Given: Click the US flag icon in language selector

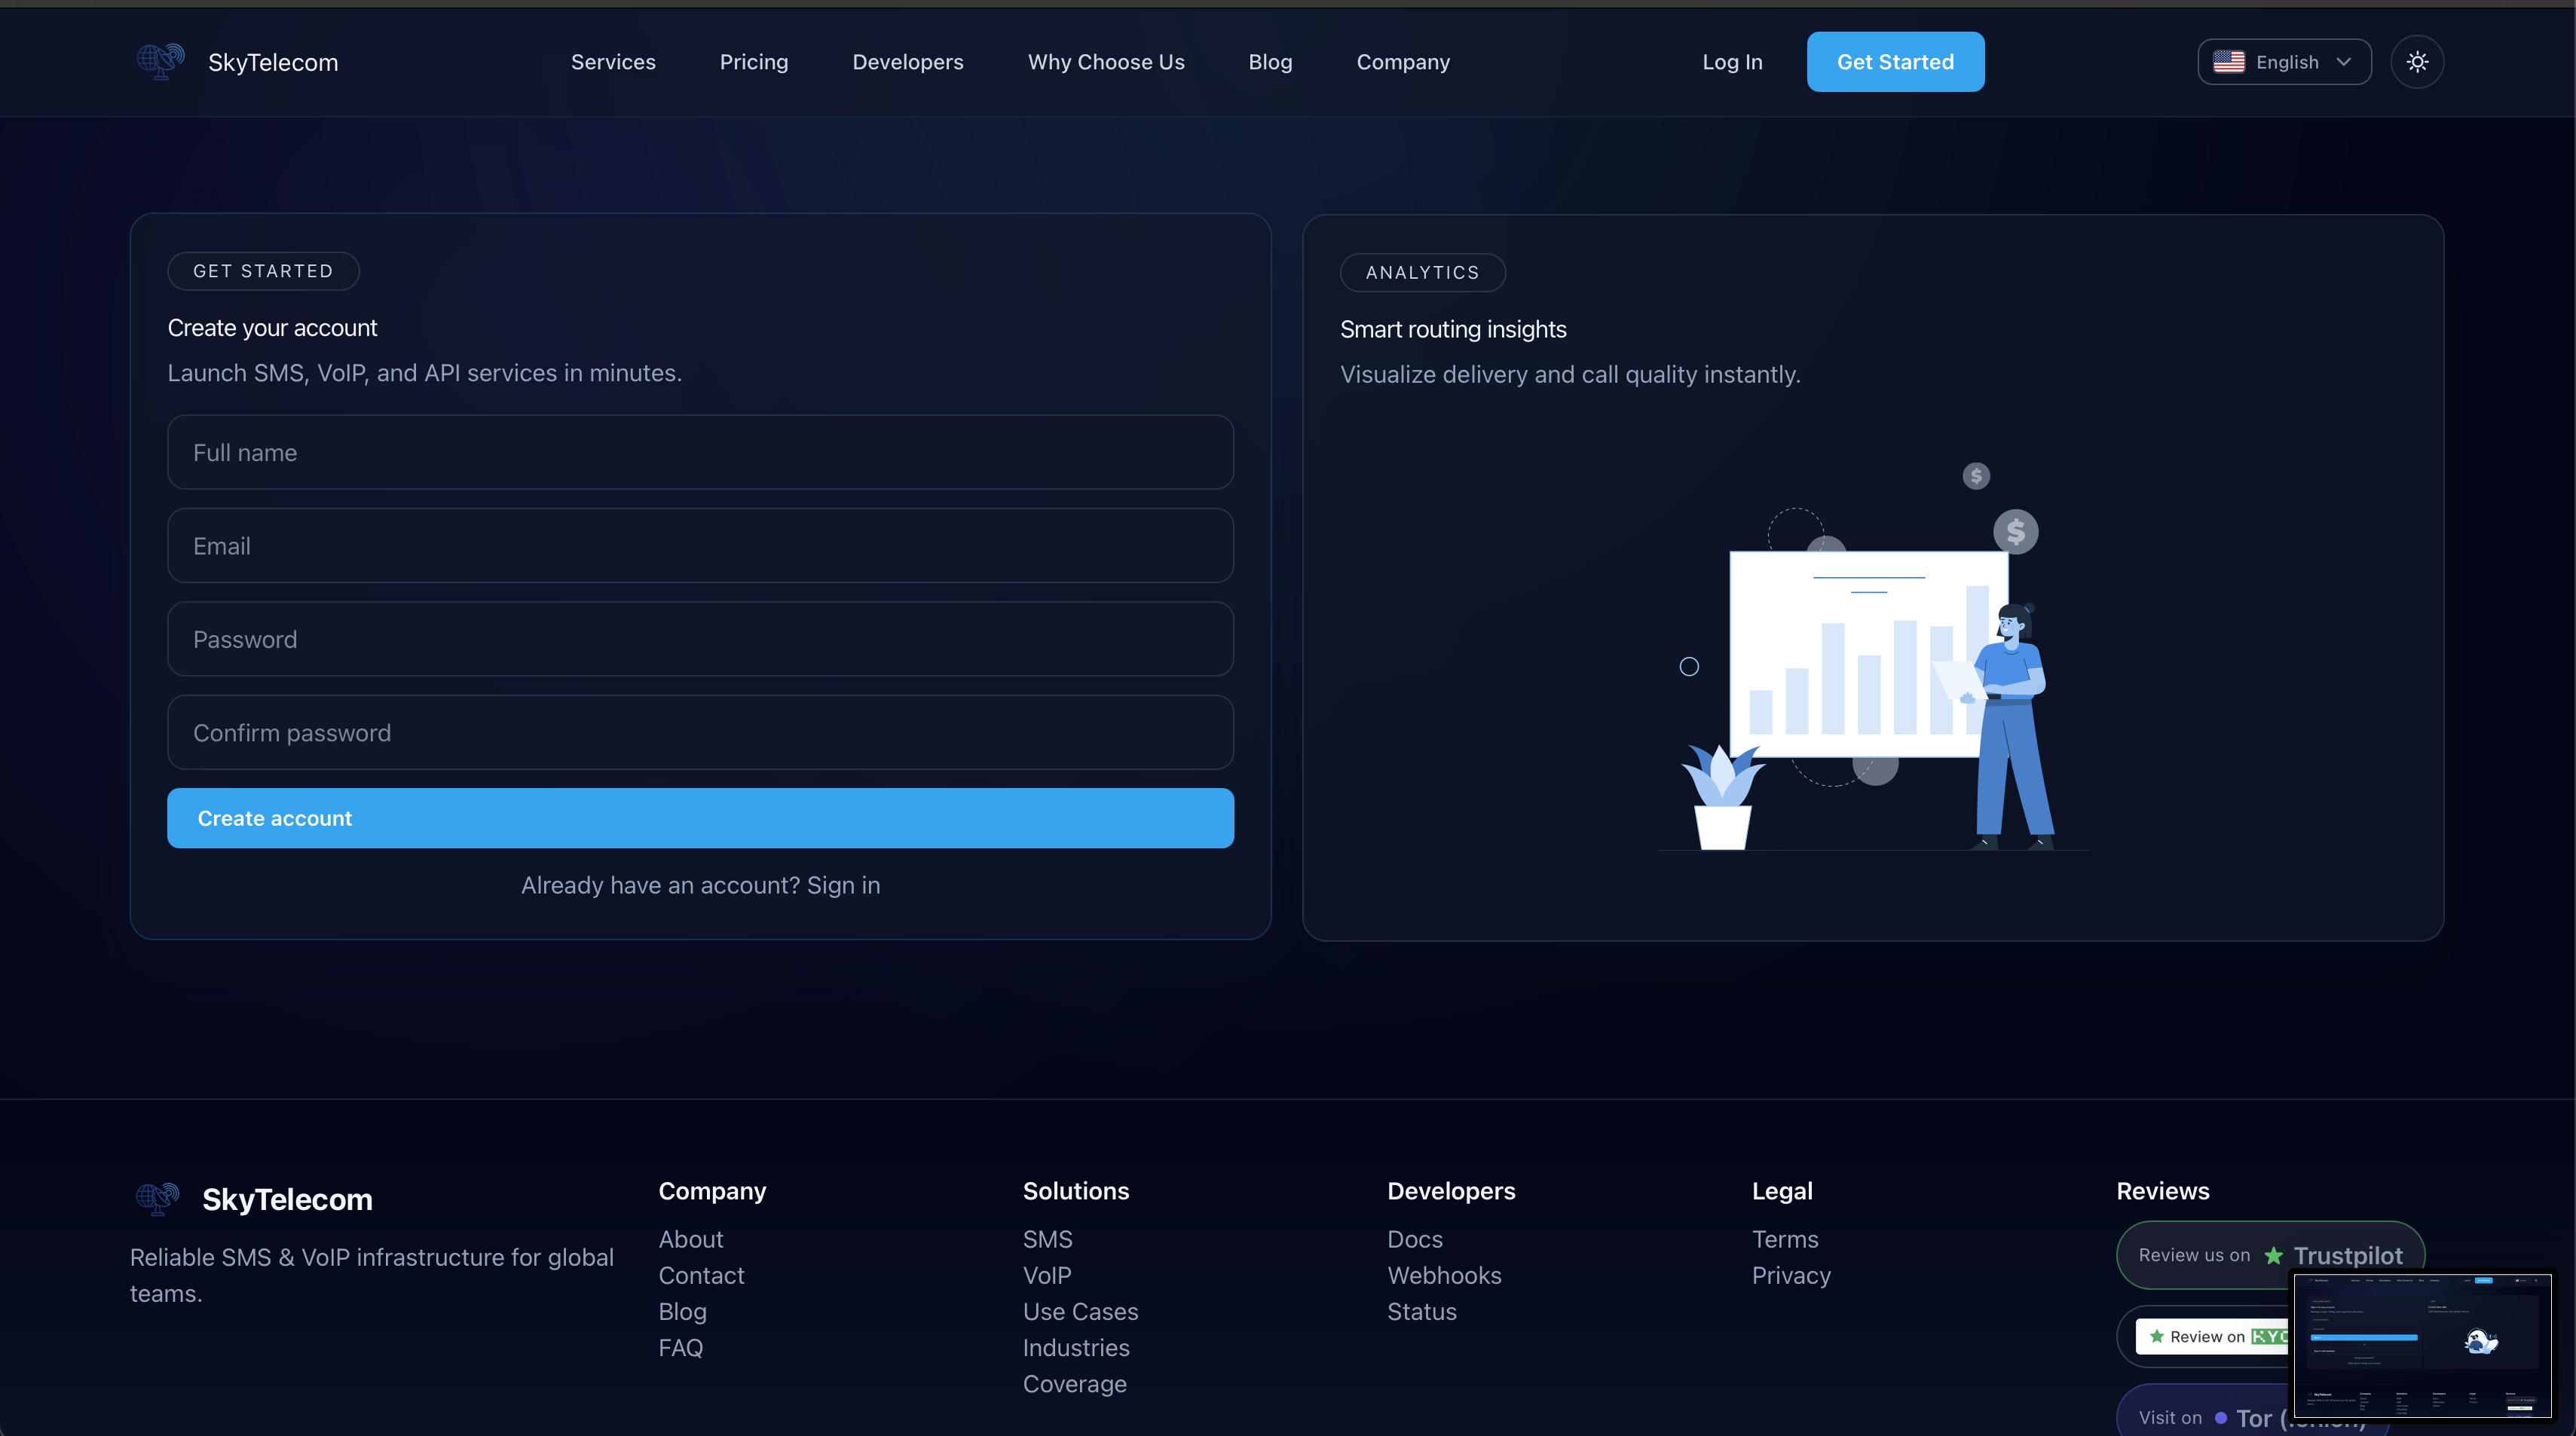Looking at the screenshot, I should pyautogui.click(x=2229, y=61).
